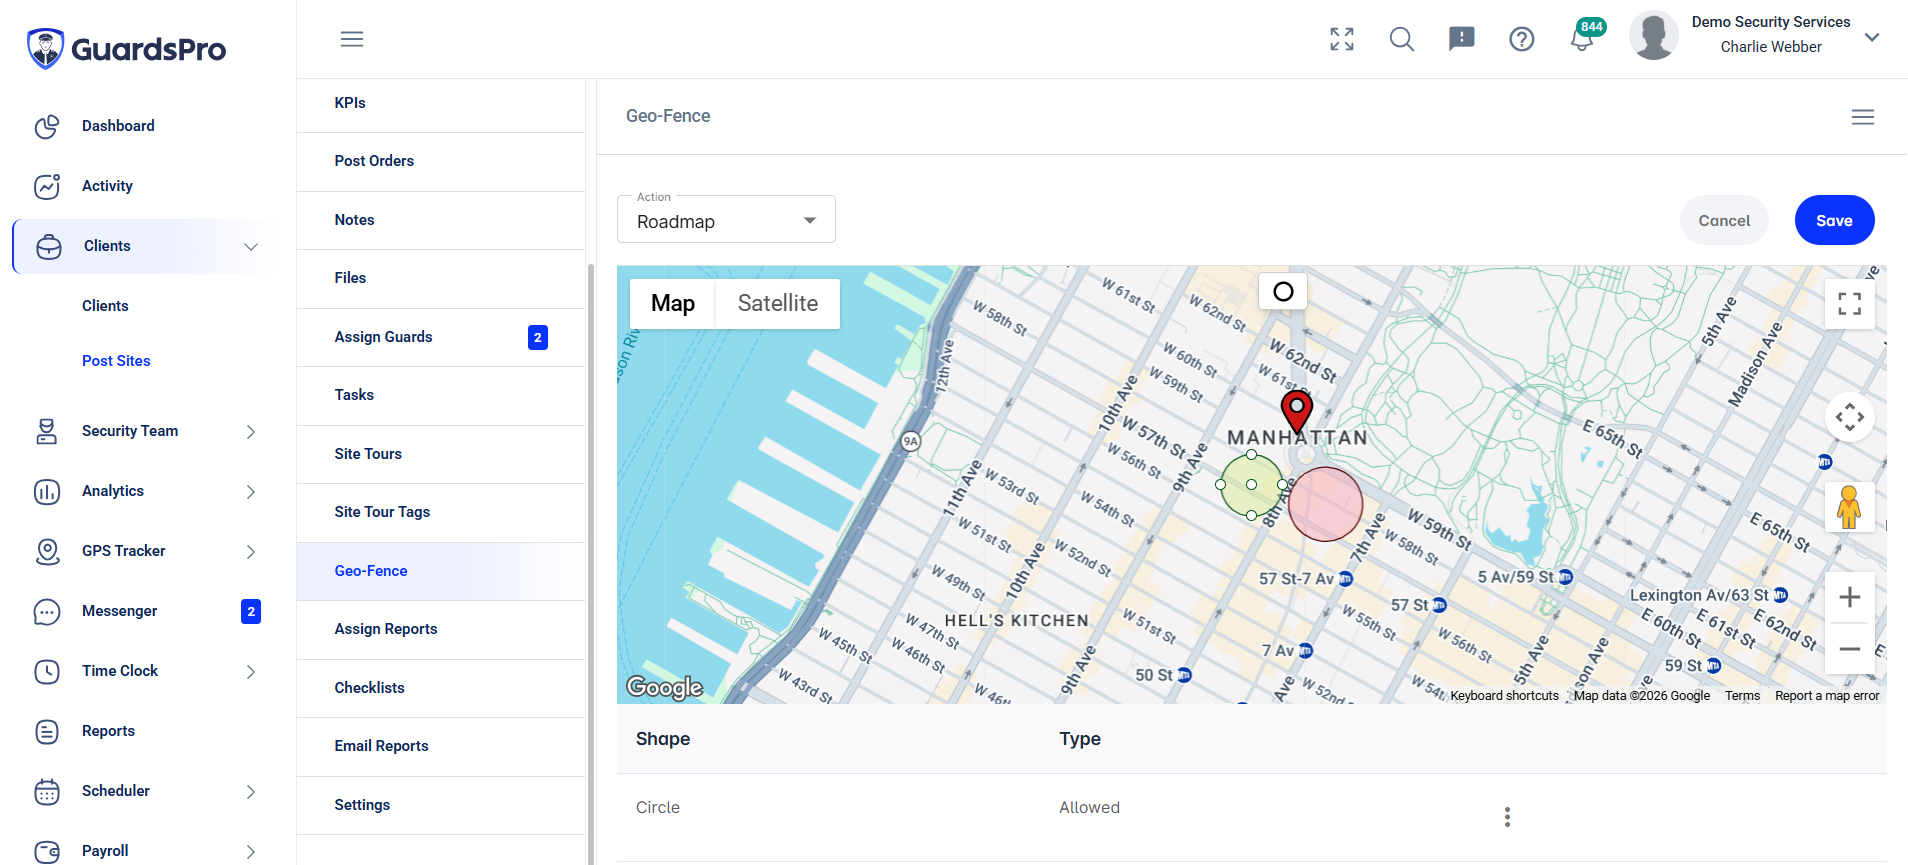Open the Action Roadmap dropdown
The image size is (1908, 865).
click(726, 219)
